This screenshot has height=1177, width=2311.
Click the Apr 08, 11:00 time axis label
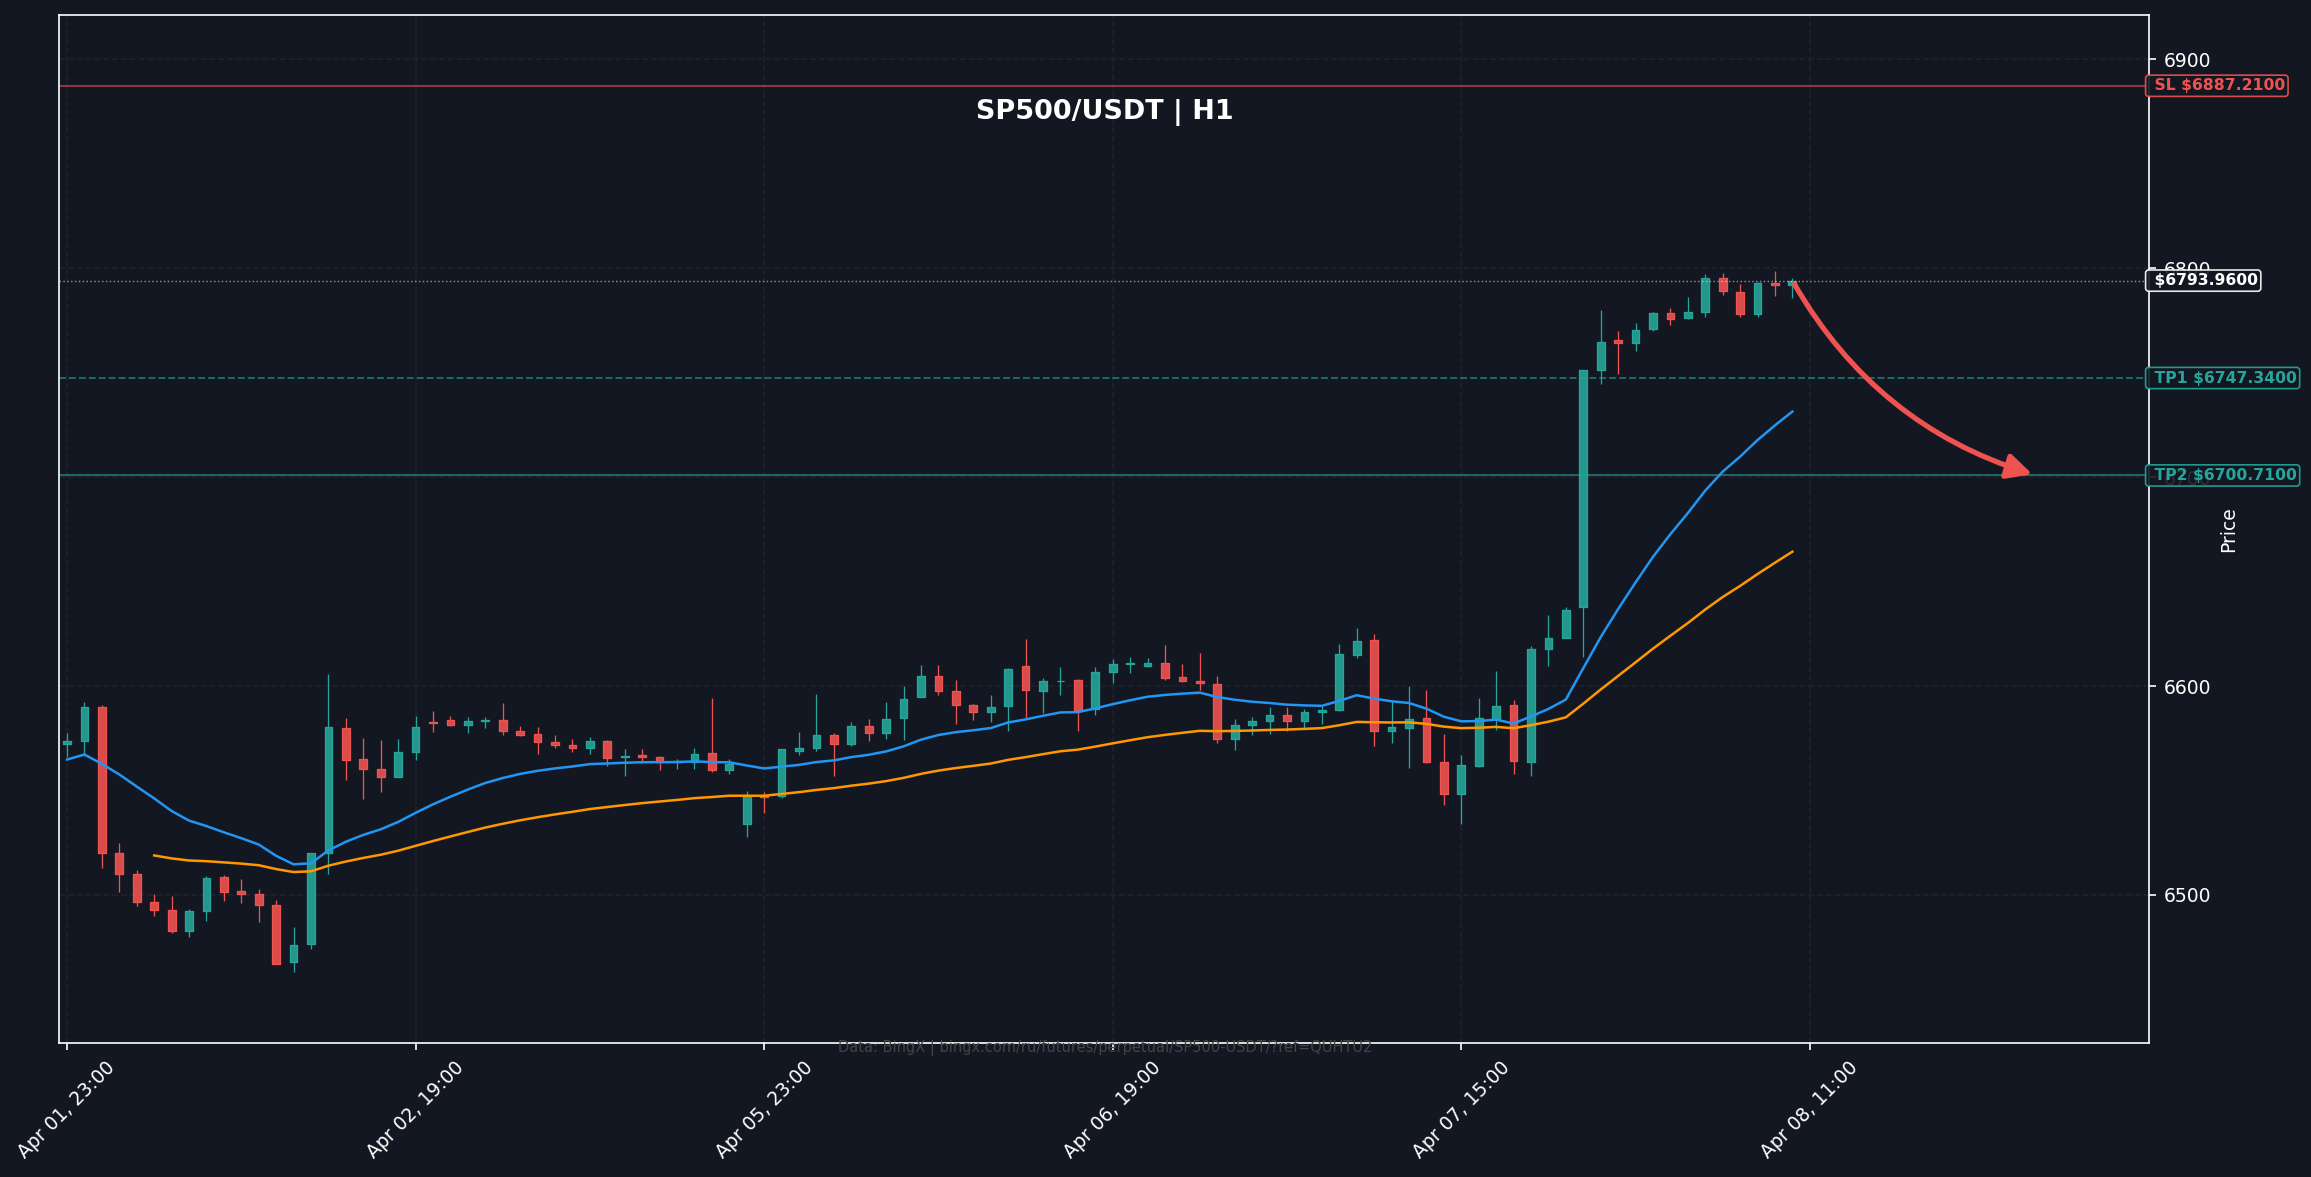[x=1809, y=1109]
